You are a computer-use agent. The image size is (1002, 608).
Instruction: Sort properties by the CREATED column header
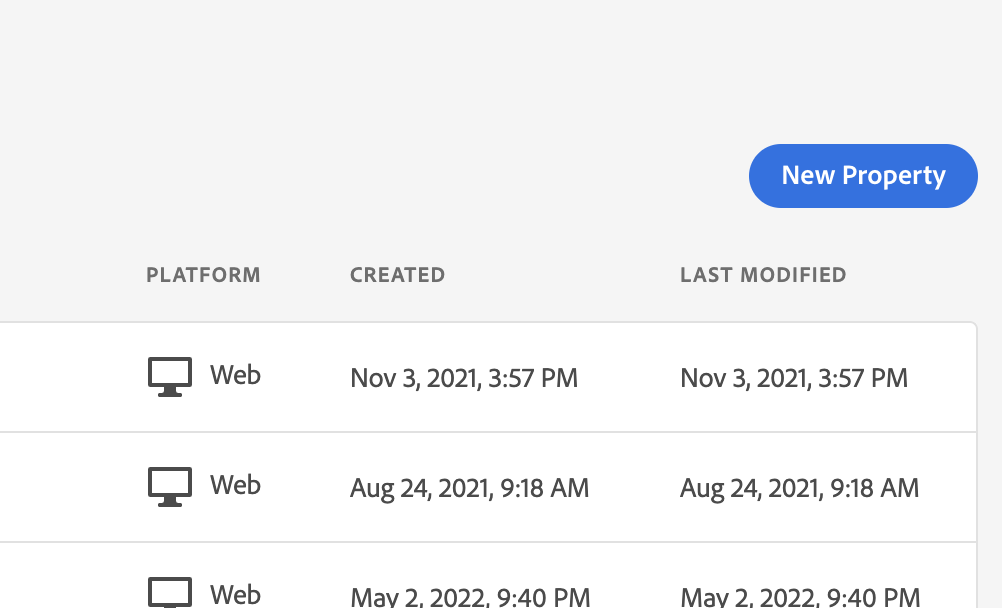tap(397, 275)
